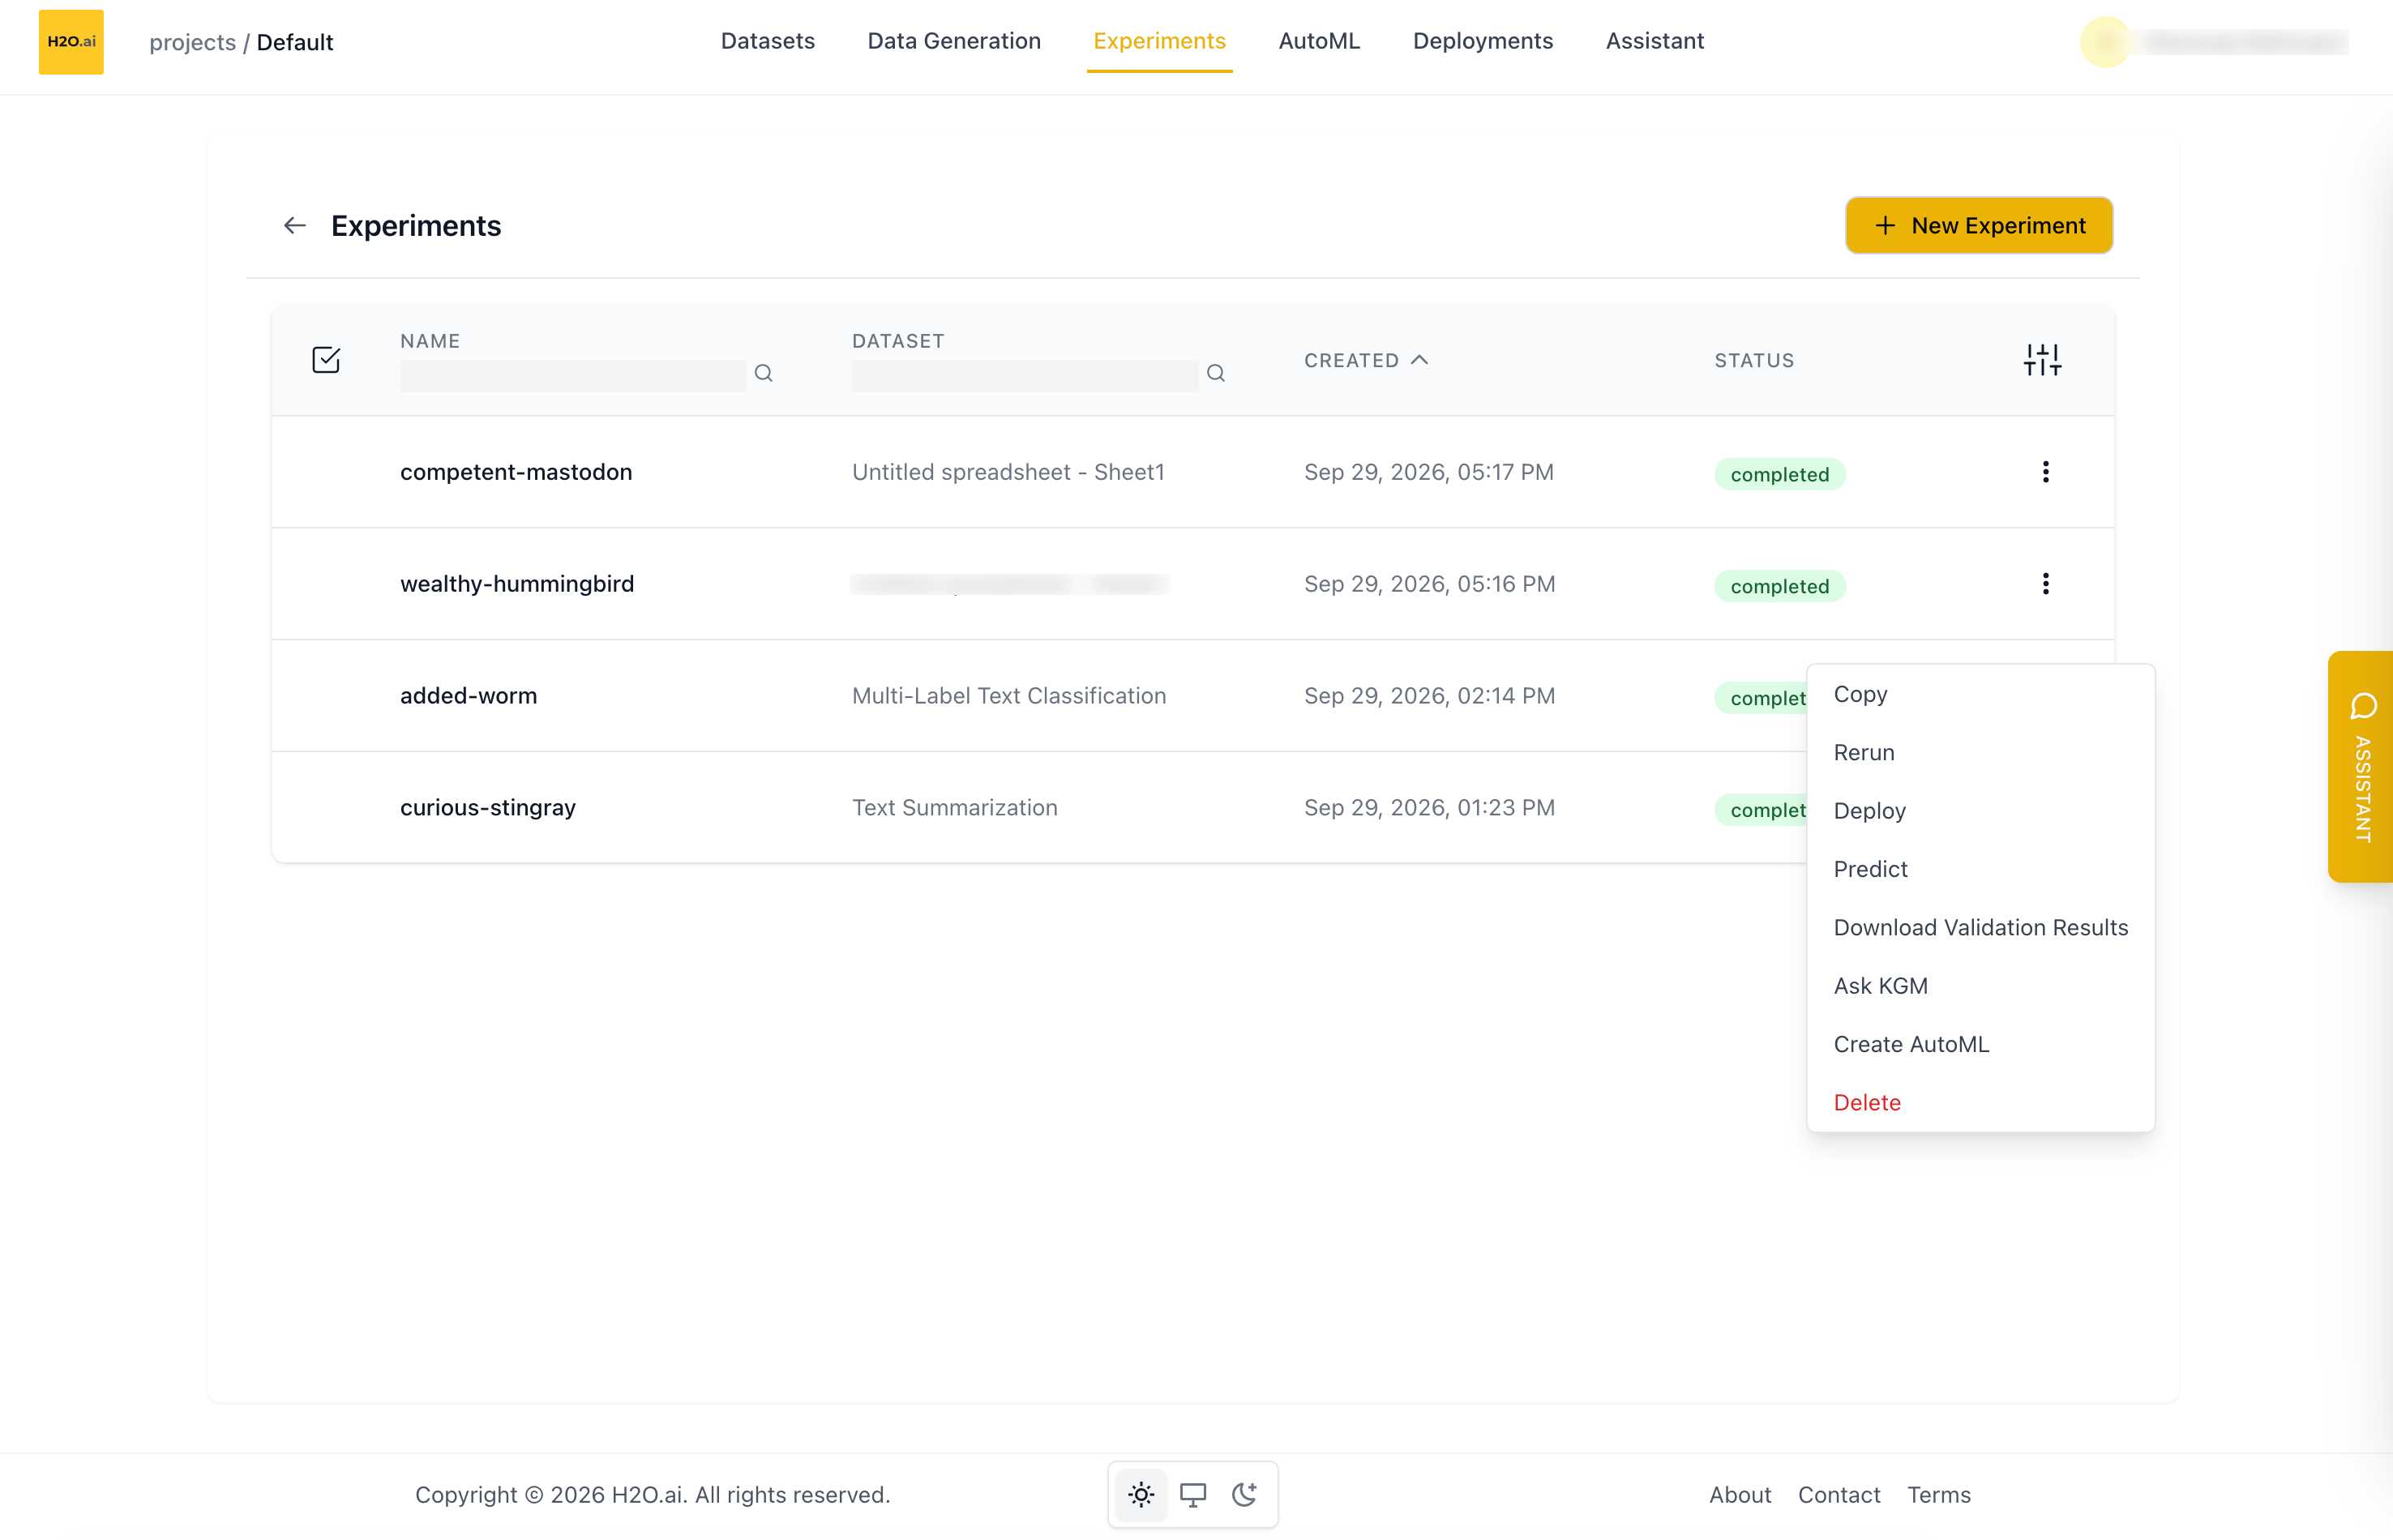Click the search icon in the Dataset filter
2393x1540 pixels.
(x=1216, y=373)
